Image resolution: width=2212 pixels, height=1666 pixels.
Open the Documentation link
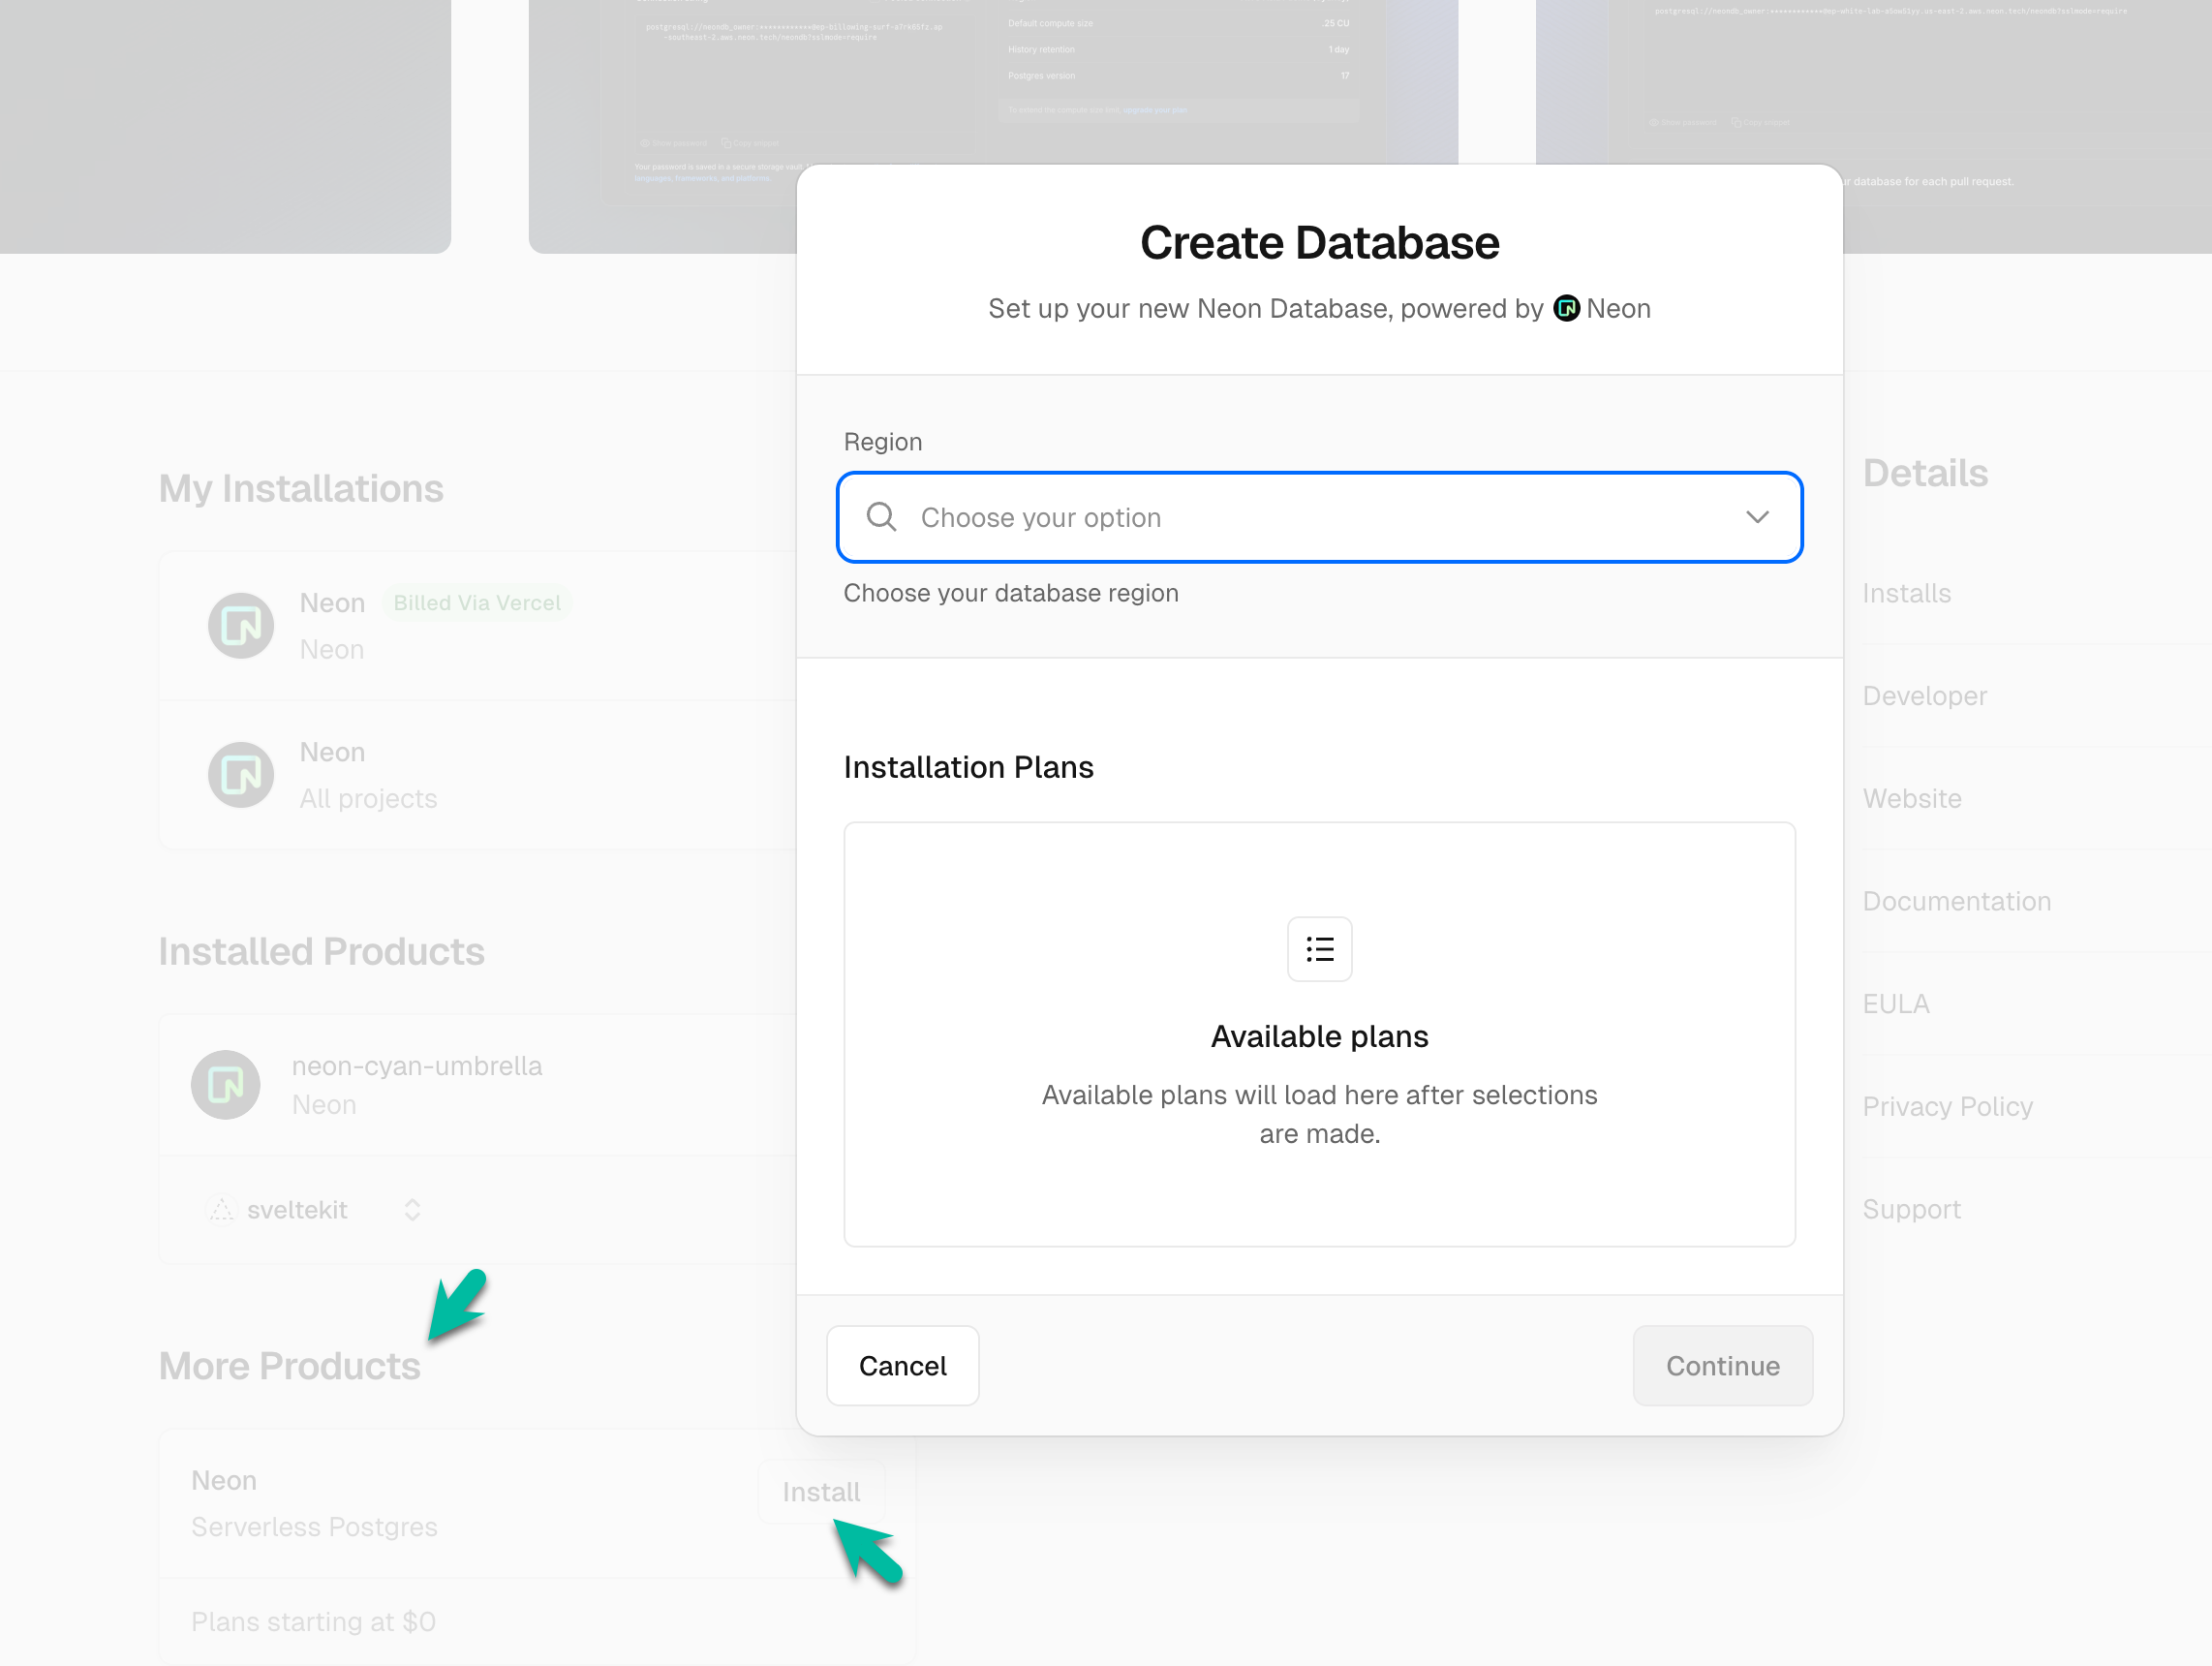[1956, 901]
